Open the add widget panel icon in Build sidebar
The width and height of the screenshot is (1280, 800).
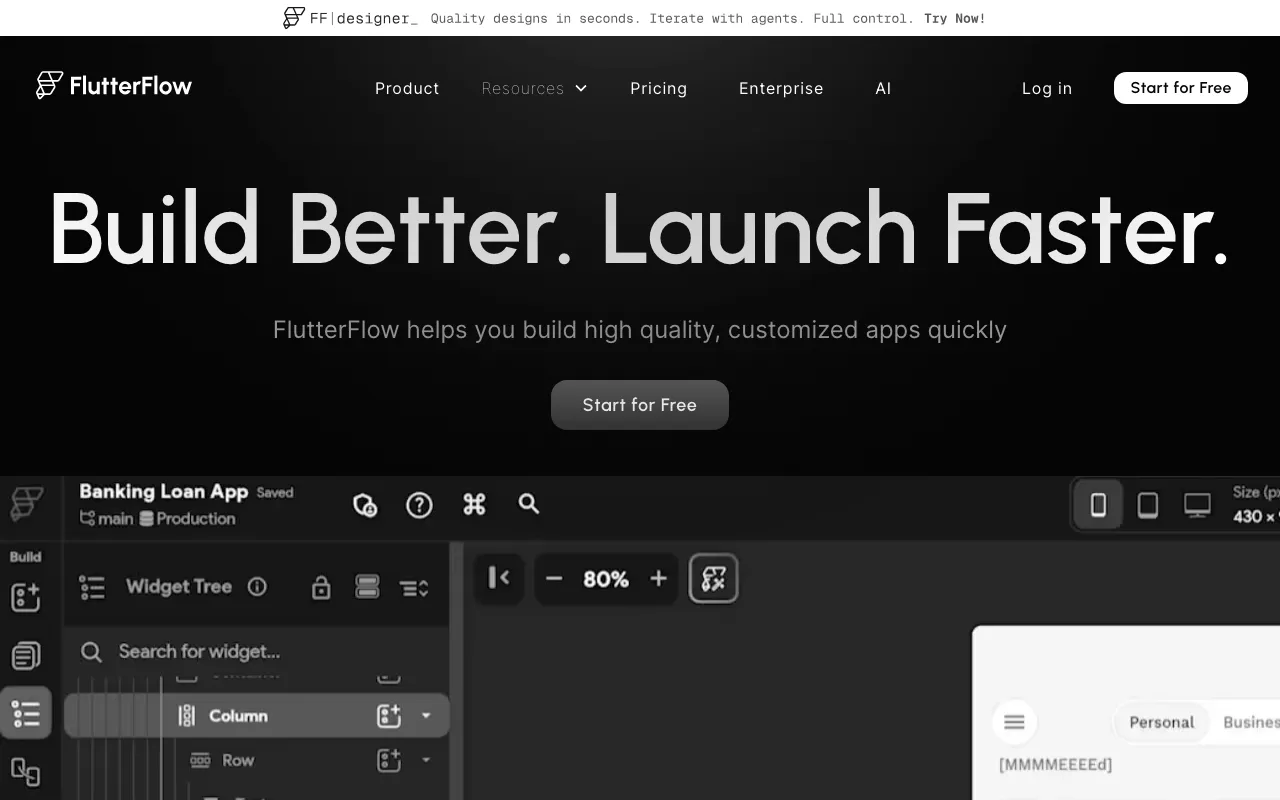click(x=26, y=597)
